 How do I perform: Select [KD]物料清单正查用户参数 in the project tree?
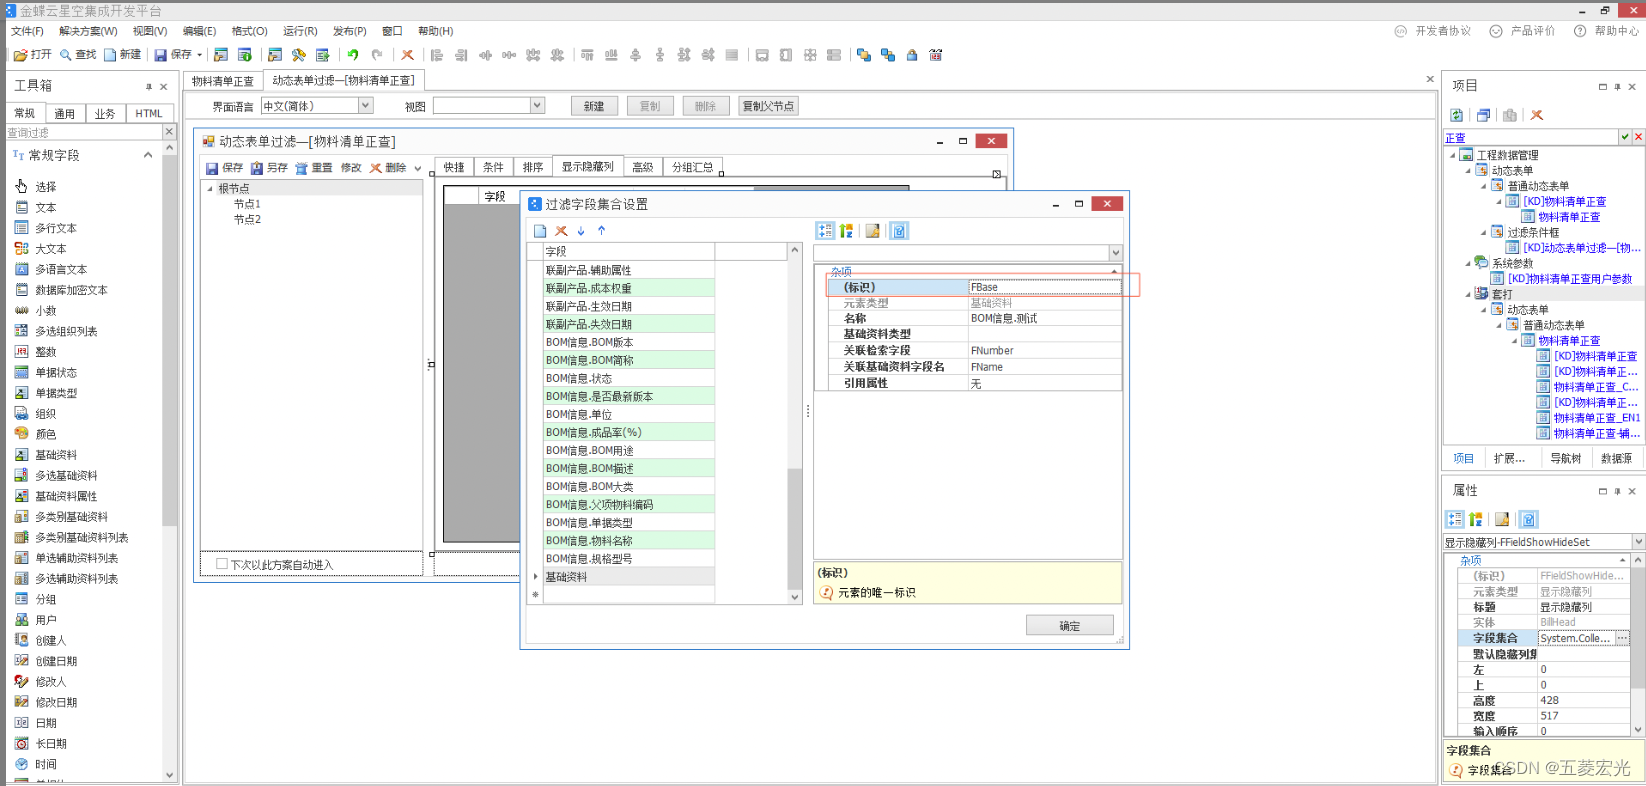coord(1570,279)
